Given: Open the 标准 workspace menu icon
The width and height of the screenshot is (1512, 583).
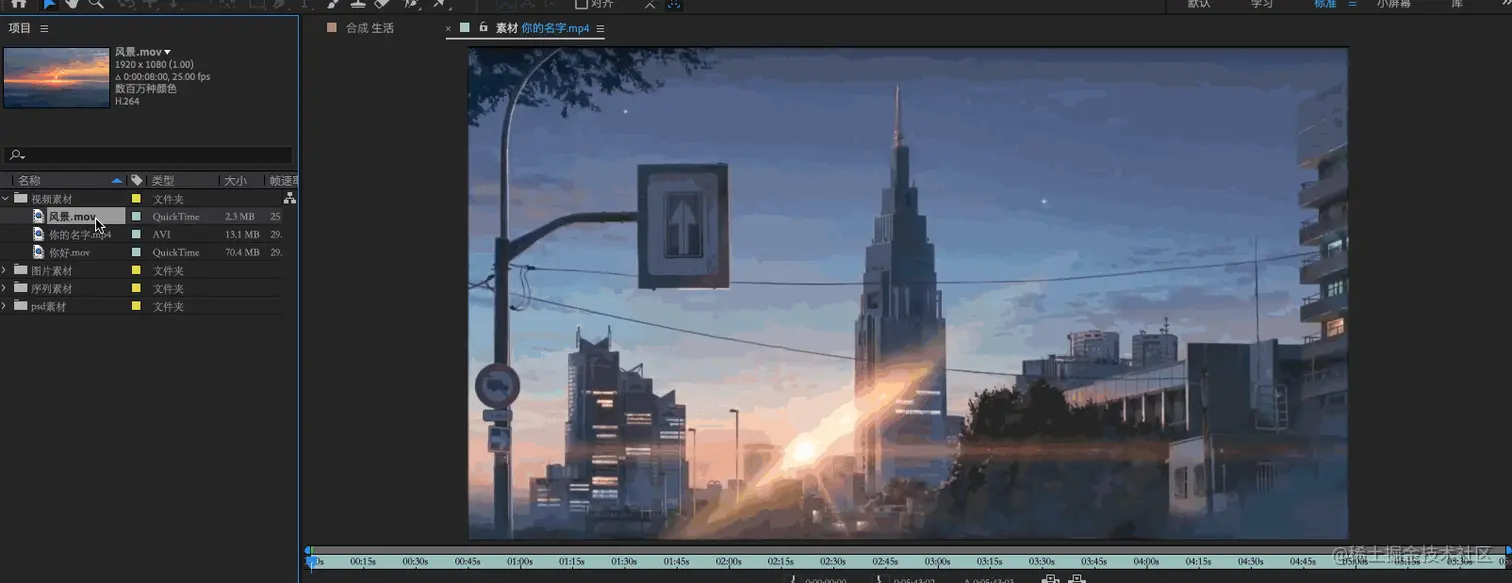Looking at the screenshot, I should tap(1352, 4).
